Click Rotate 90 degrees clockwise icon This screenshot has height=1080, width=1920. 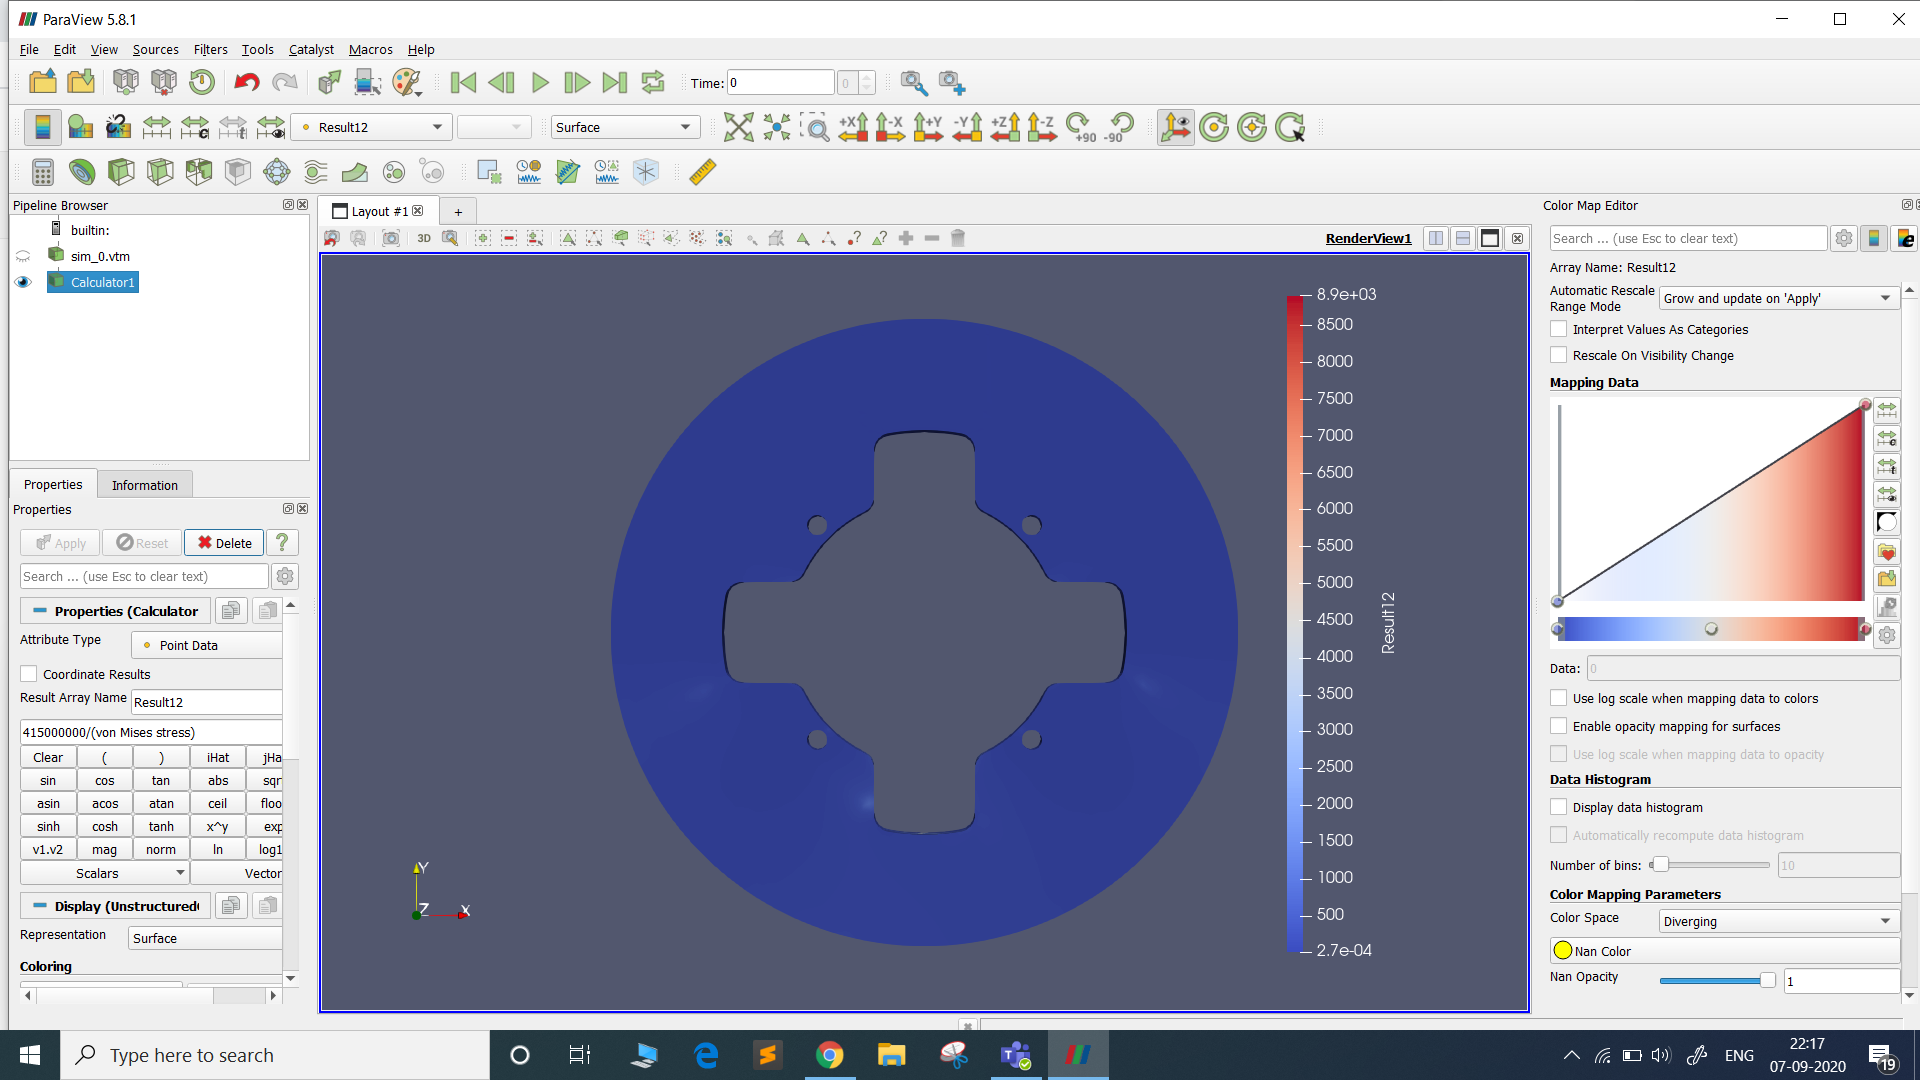(1080, 127)
